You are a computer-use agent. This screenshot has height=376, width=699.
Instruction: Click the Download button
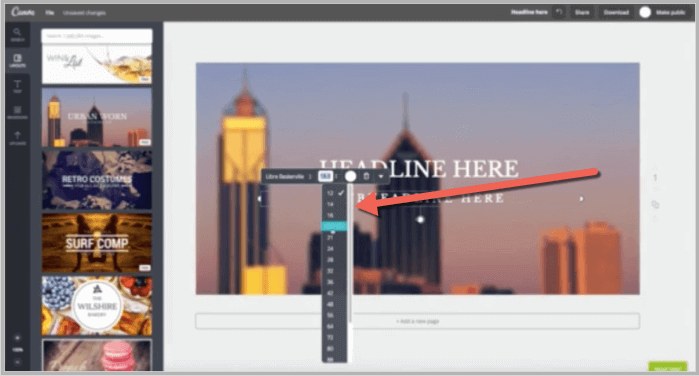click(x=616, y=12)
